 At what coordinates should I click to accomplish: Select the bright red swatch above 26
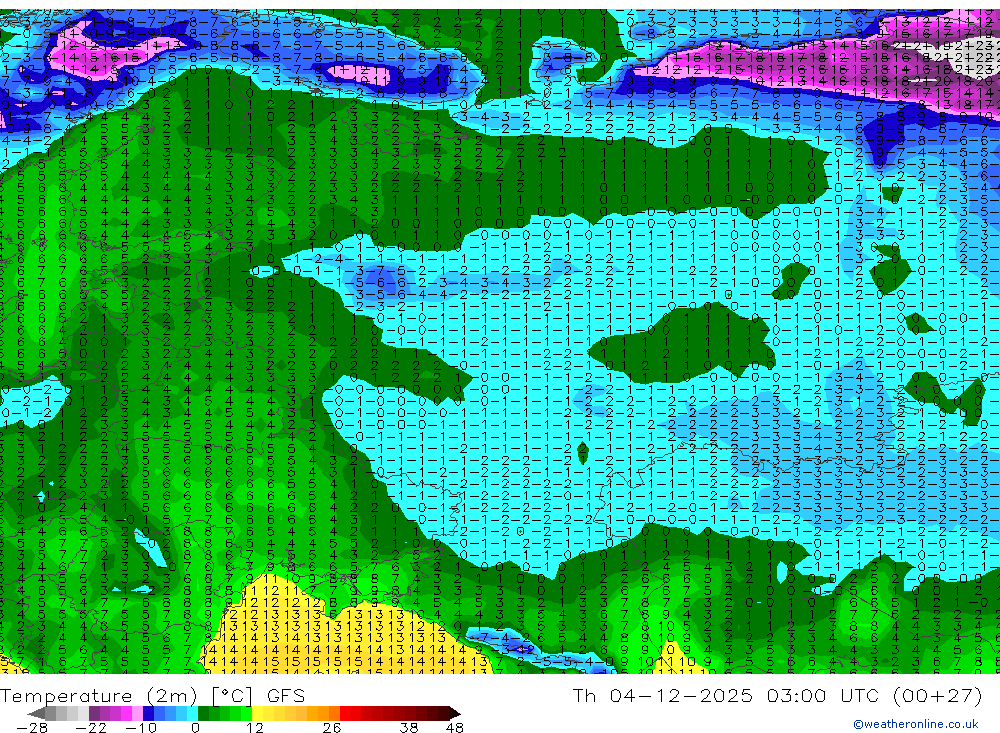point(345,713)
